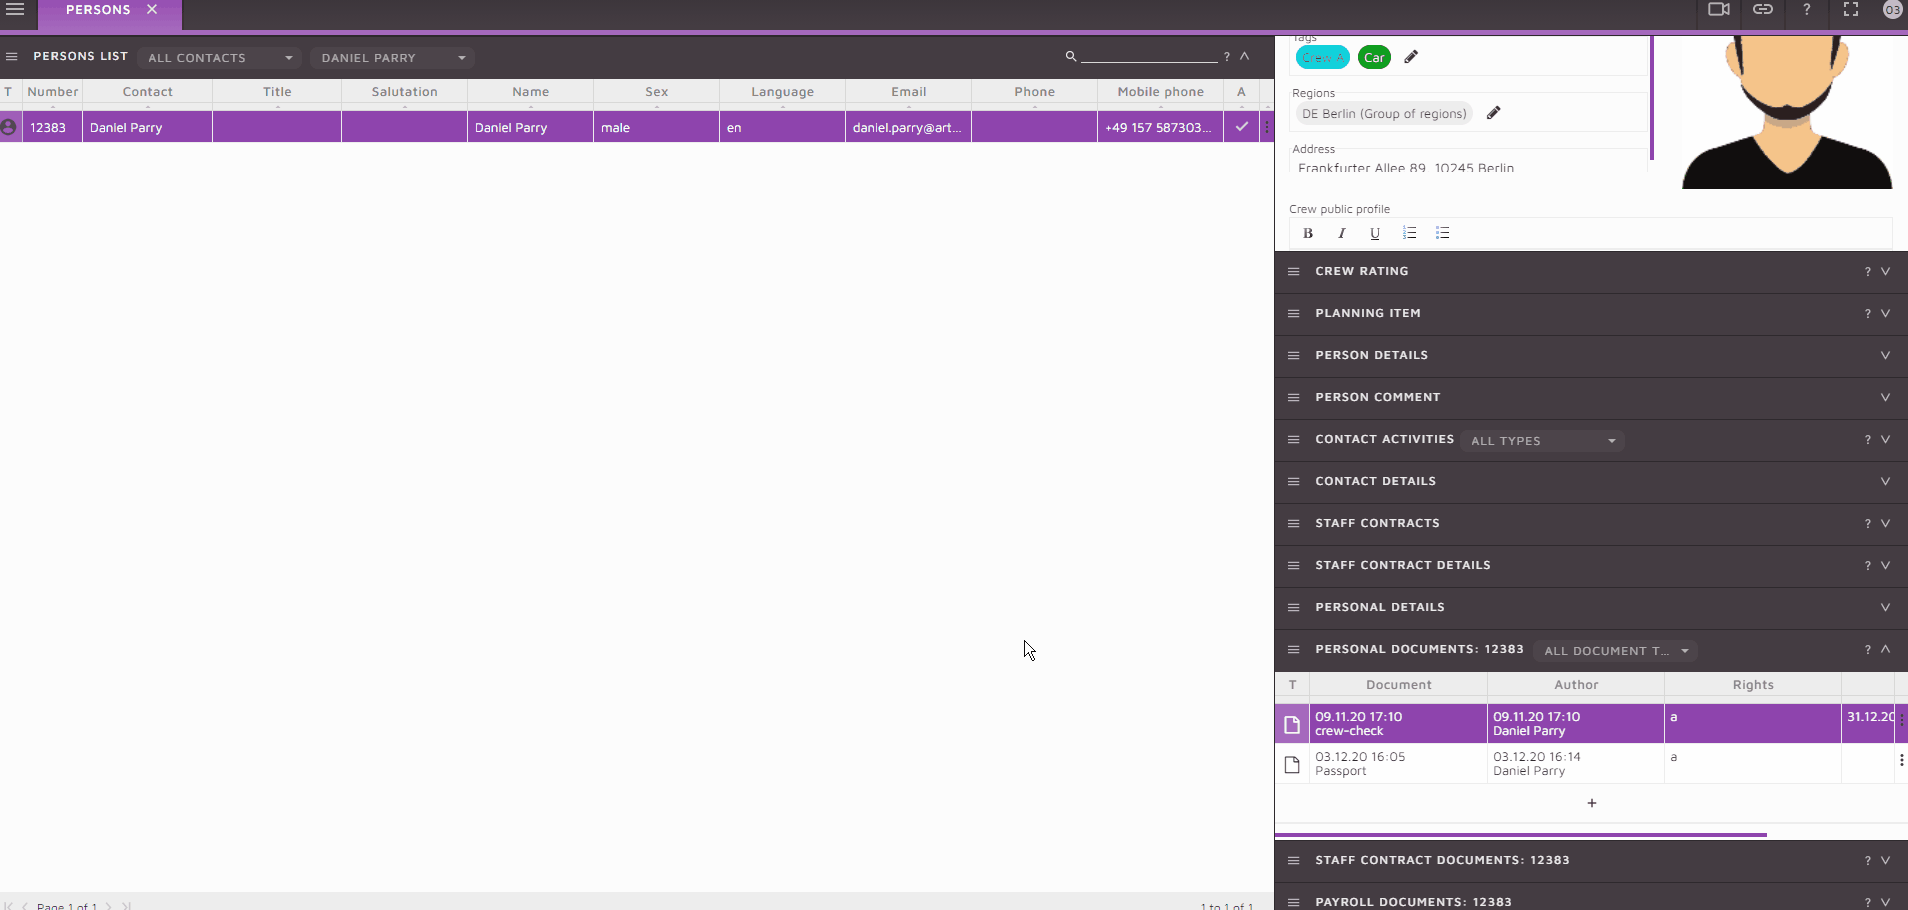Image resolution: width=1908 pixels, height=910 pixels.
Task: Click the video camera icon in top bar
Action: click(1718, 10)
